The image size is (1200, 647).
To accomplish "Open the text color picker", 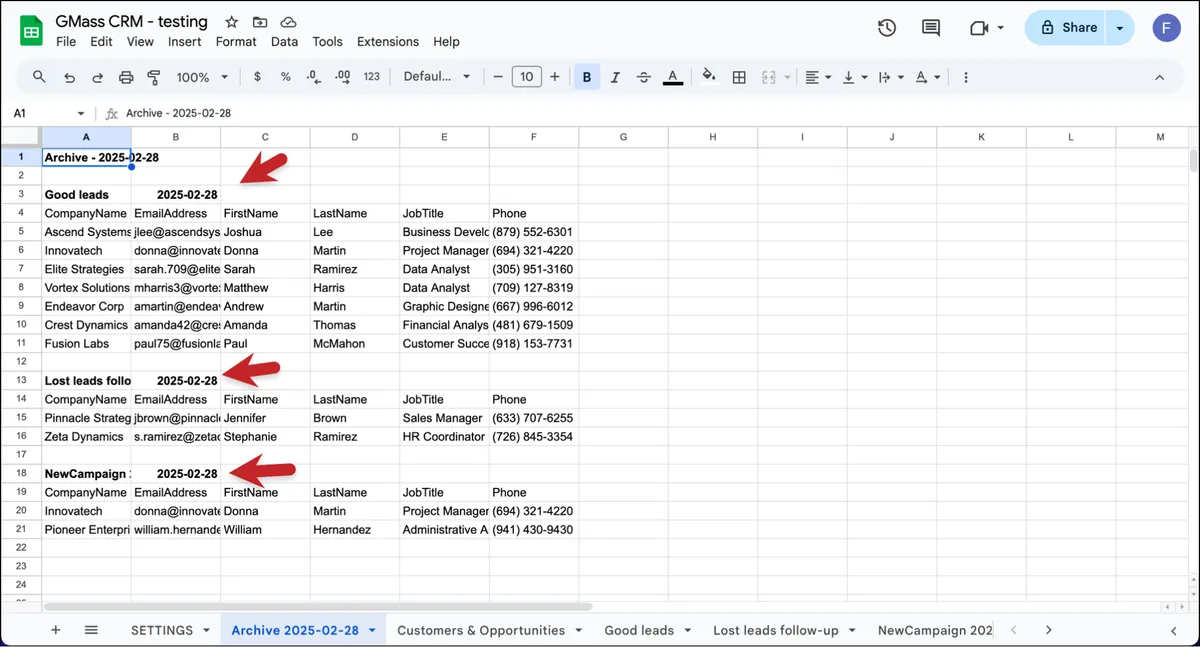I will click(x=673, y=77).
